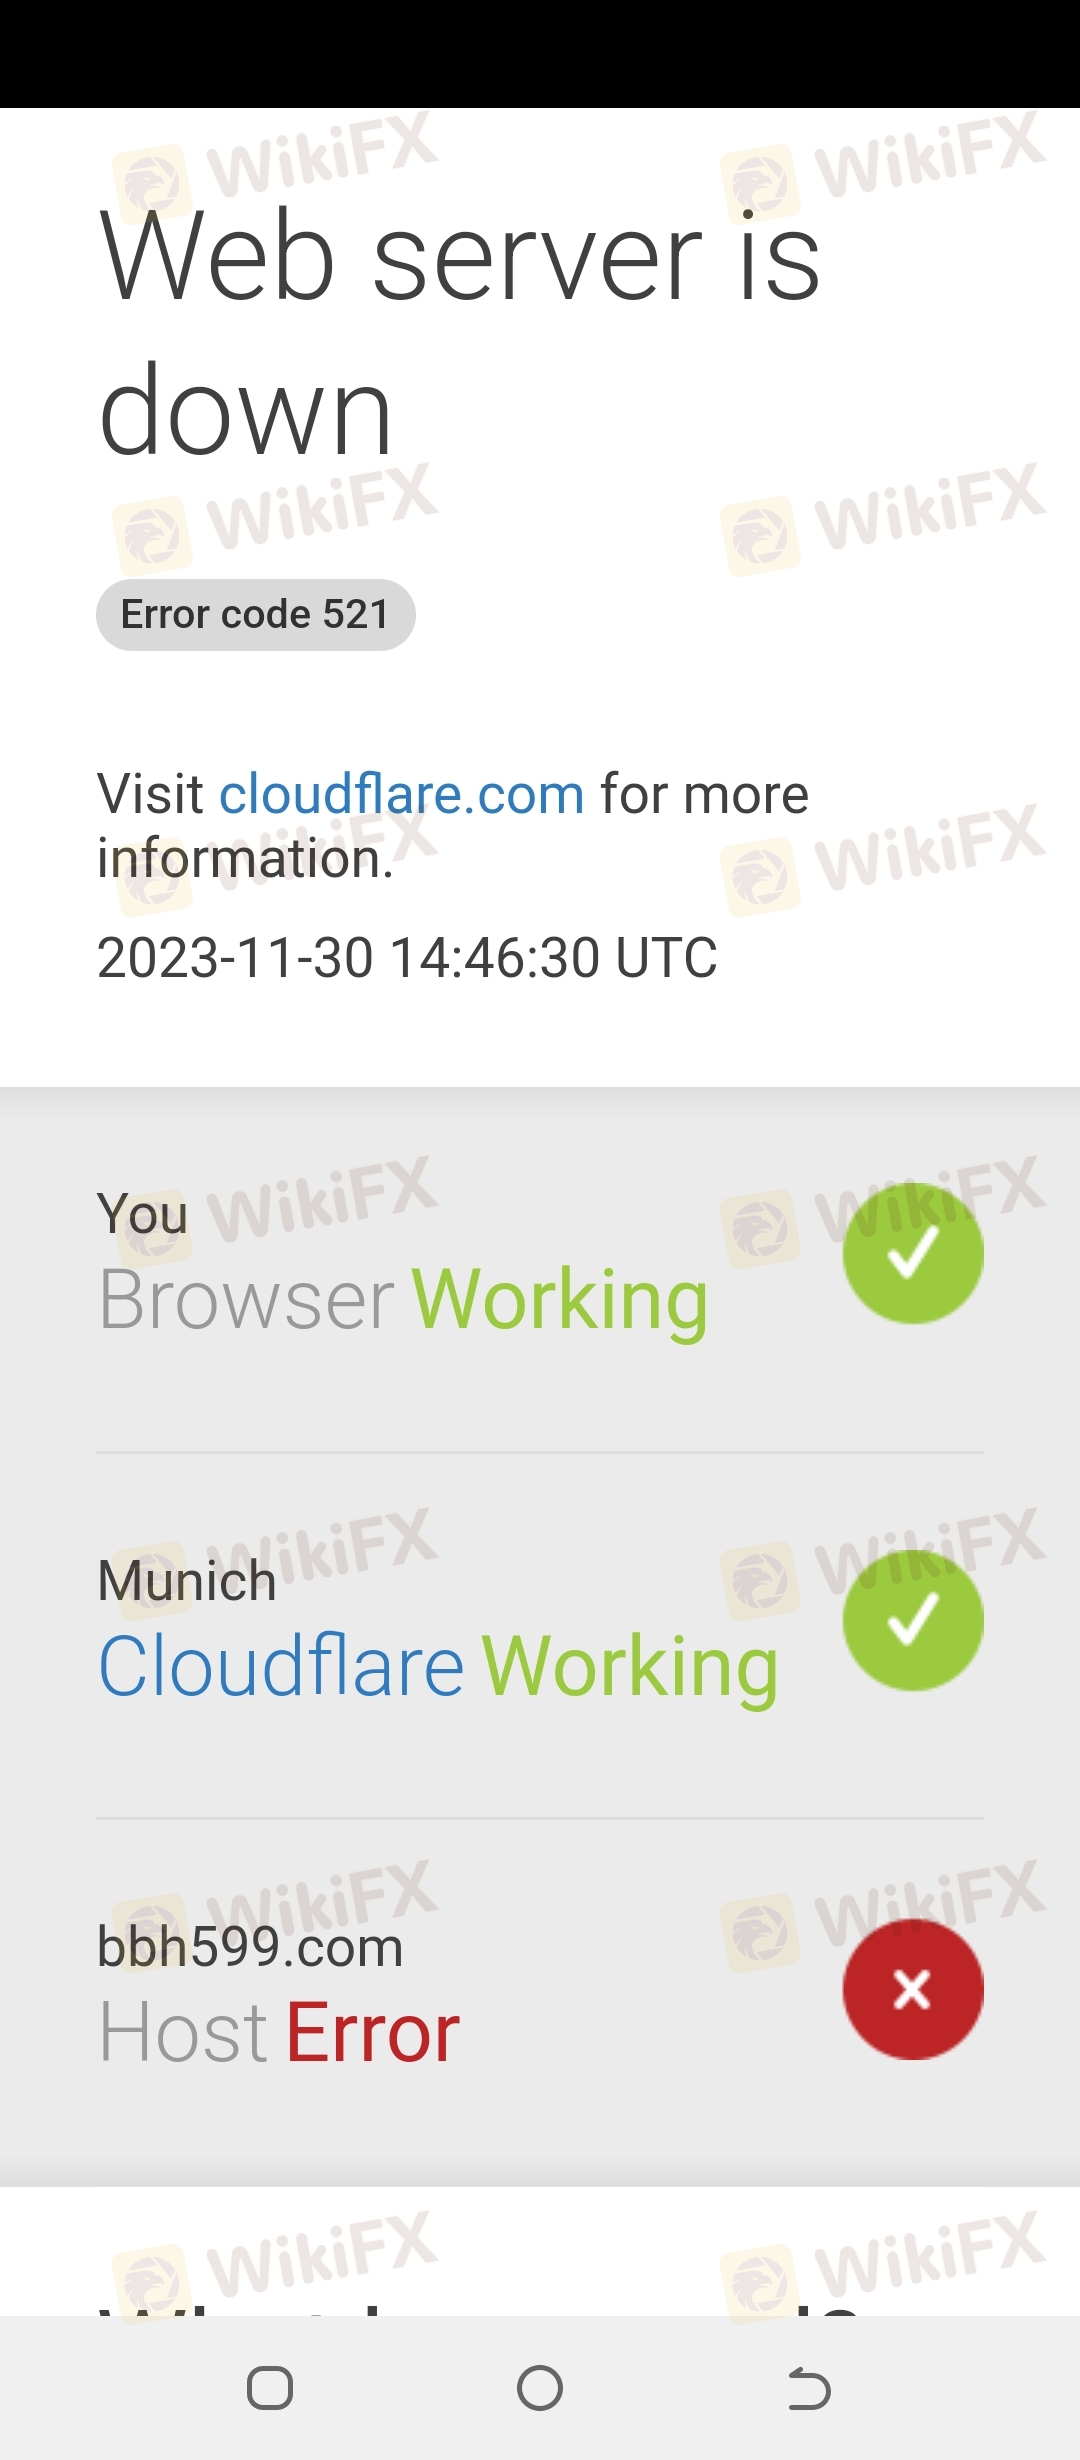The image size is (1080, 2460).
Task: Tap the gray Host label
Action: [x=184, y=2034]
